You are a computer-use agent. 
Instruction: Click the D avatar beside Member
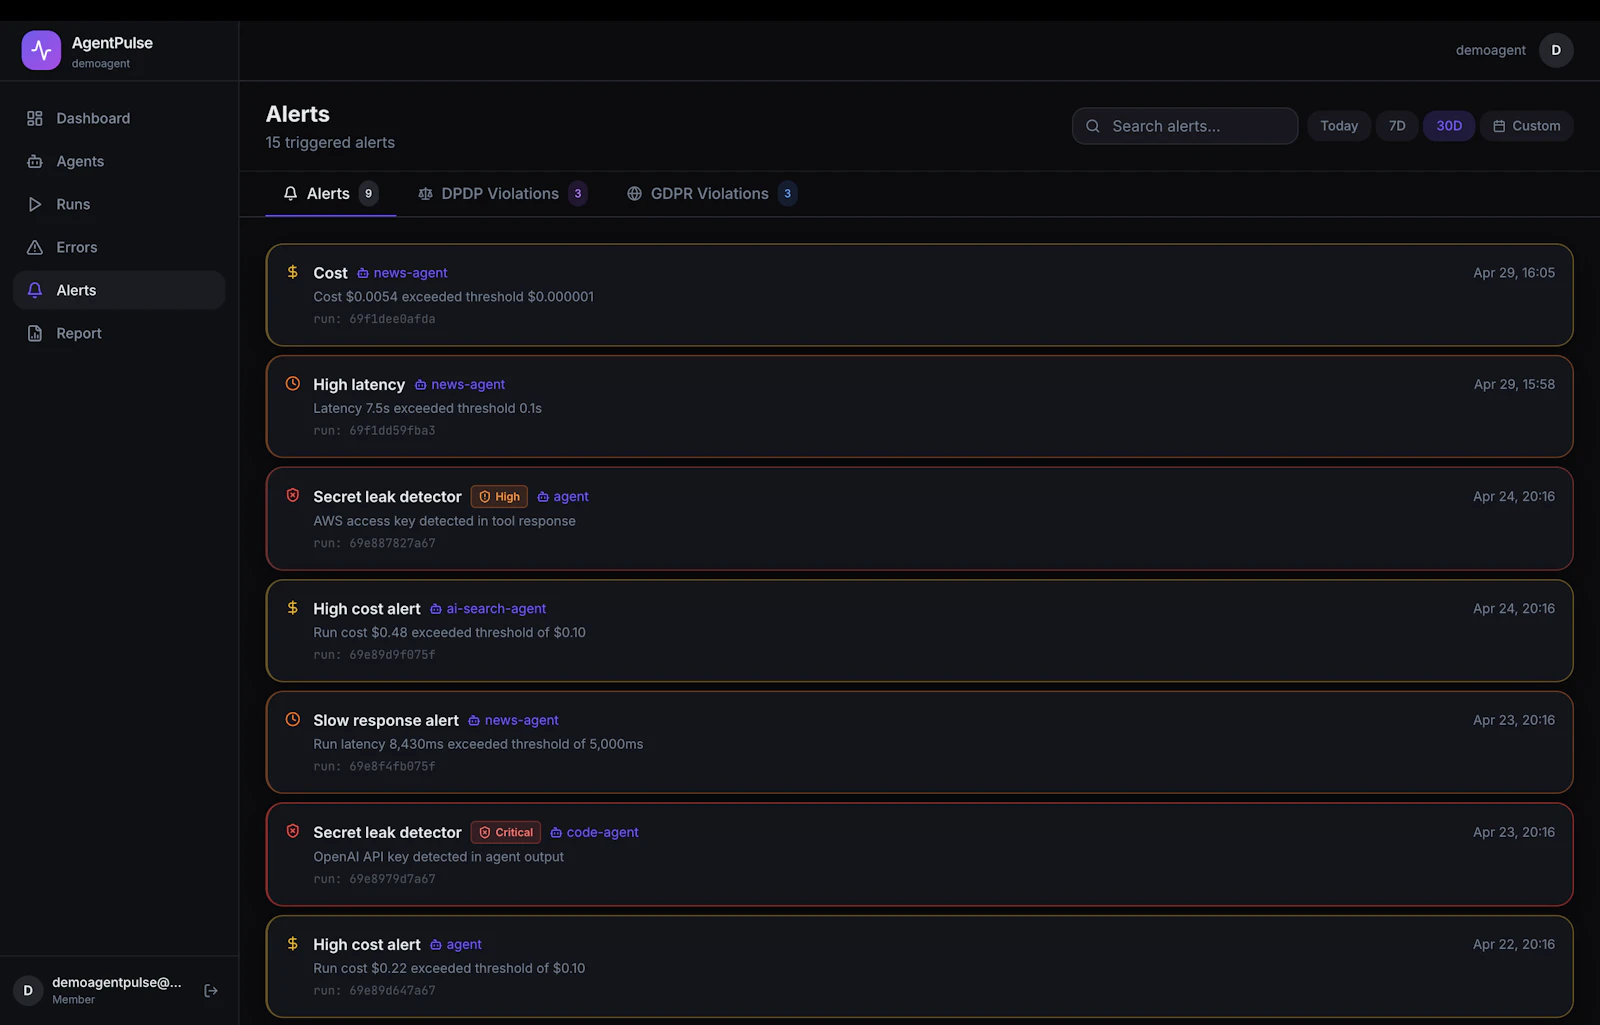[x=28, y=990]
